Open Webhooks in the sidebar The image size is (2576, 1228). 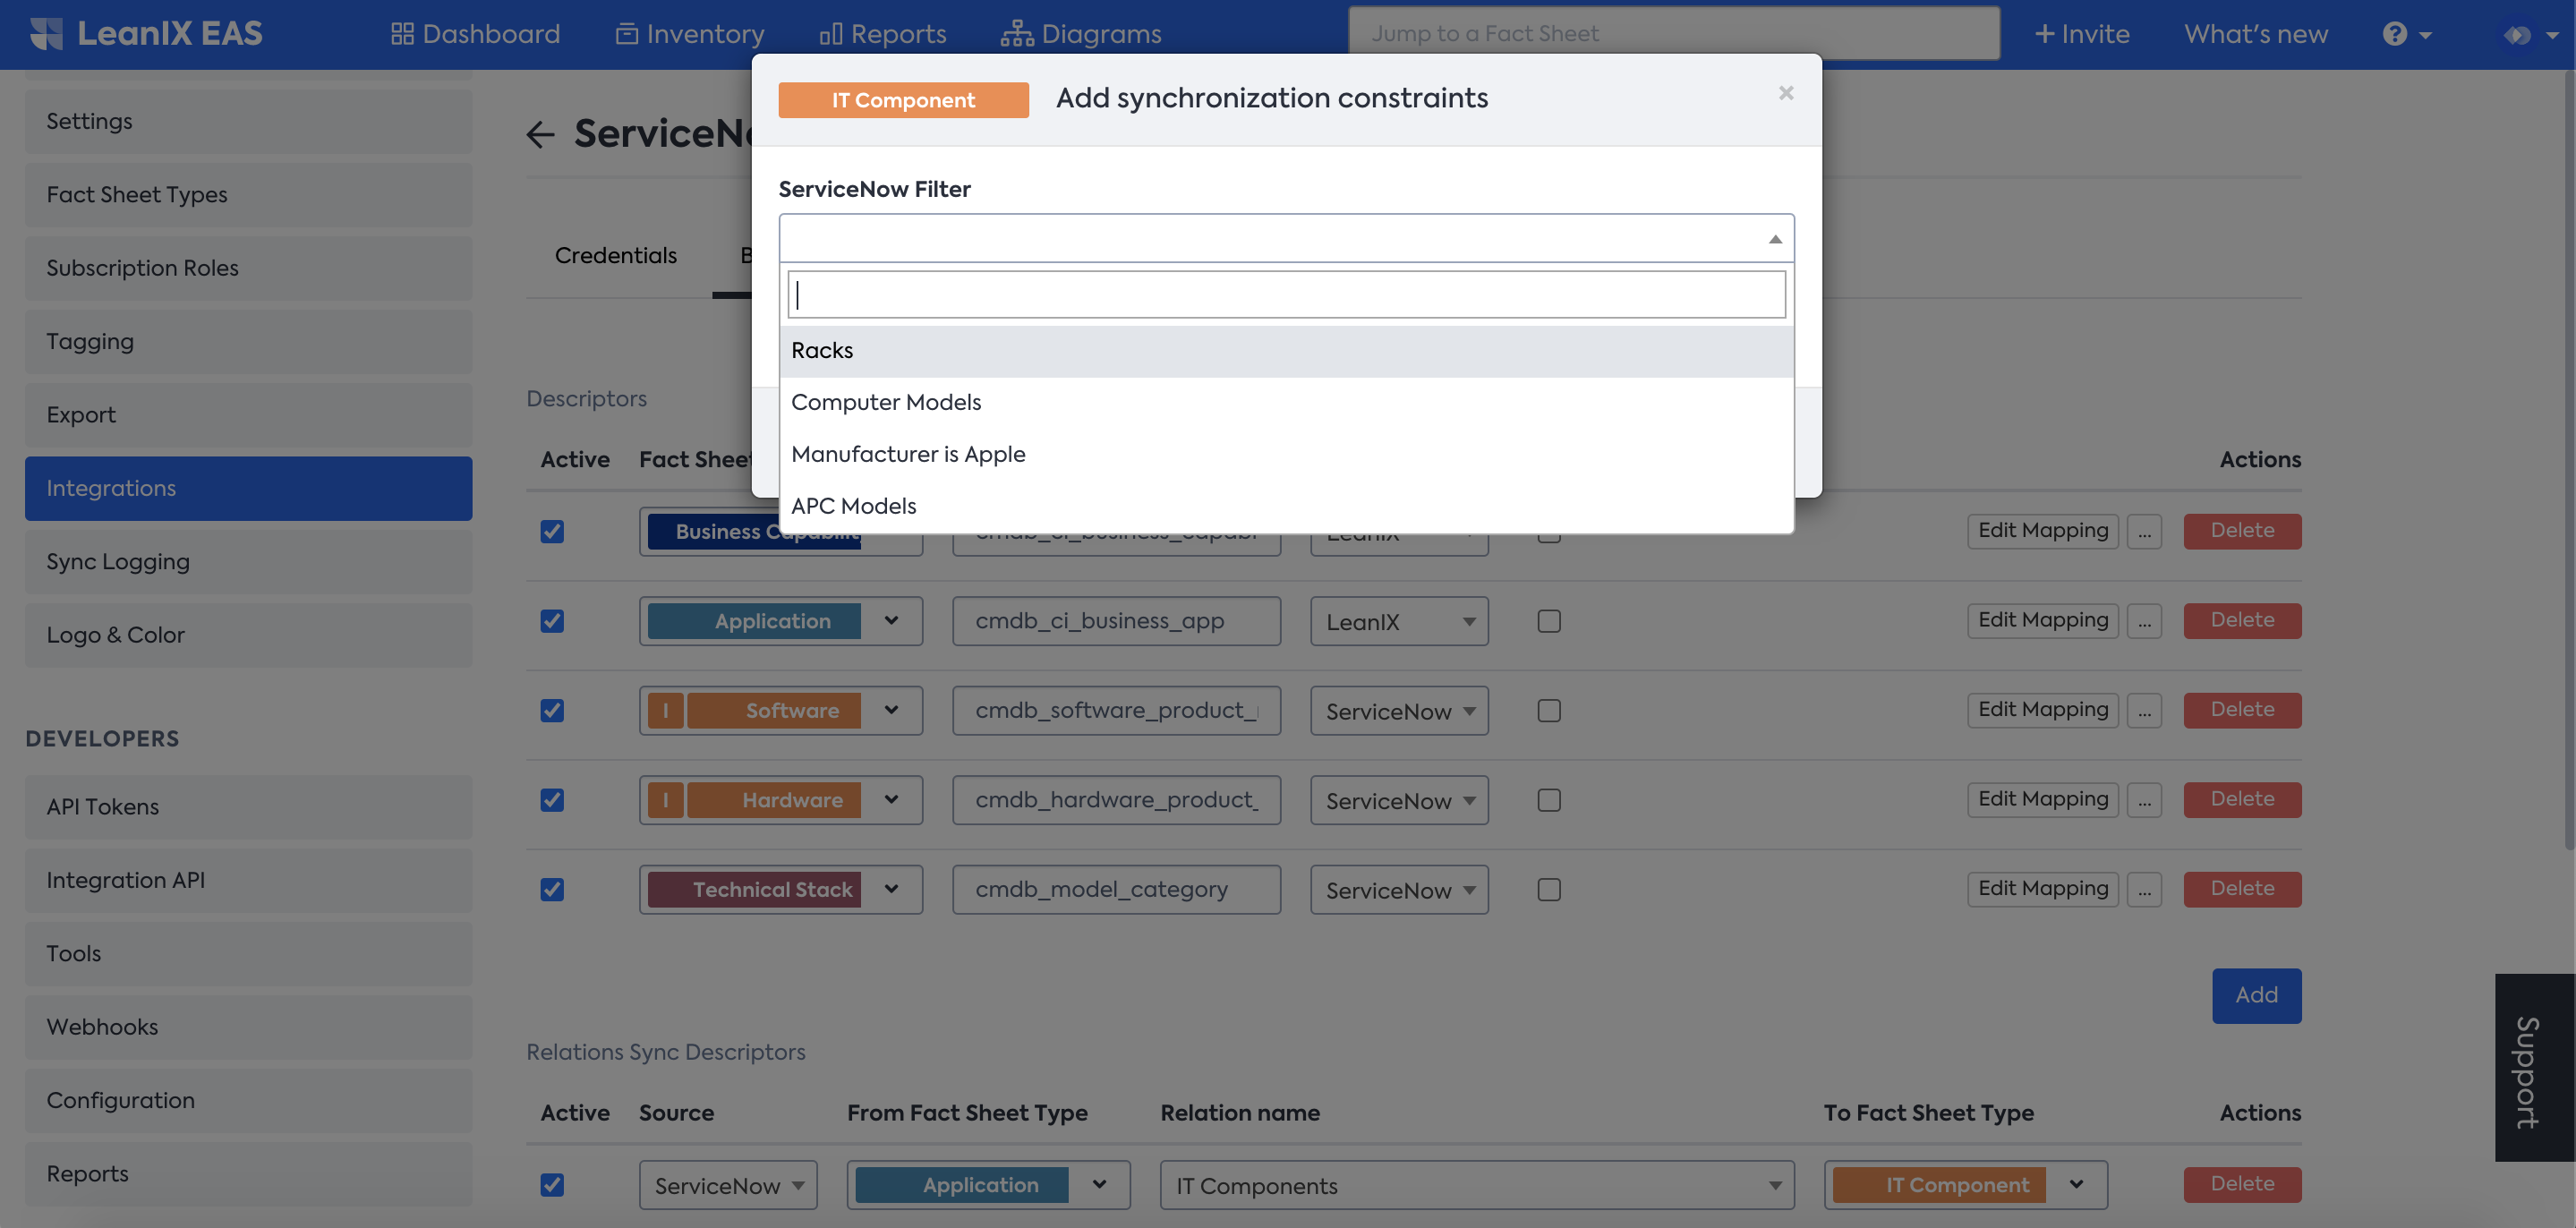248,1027
